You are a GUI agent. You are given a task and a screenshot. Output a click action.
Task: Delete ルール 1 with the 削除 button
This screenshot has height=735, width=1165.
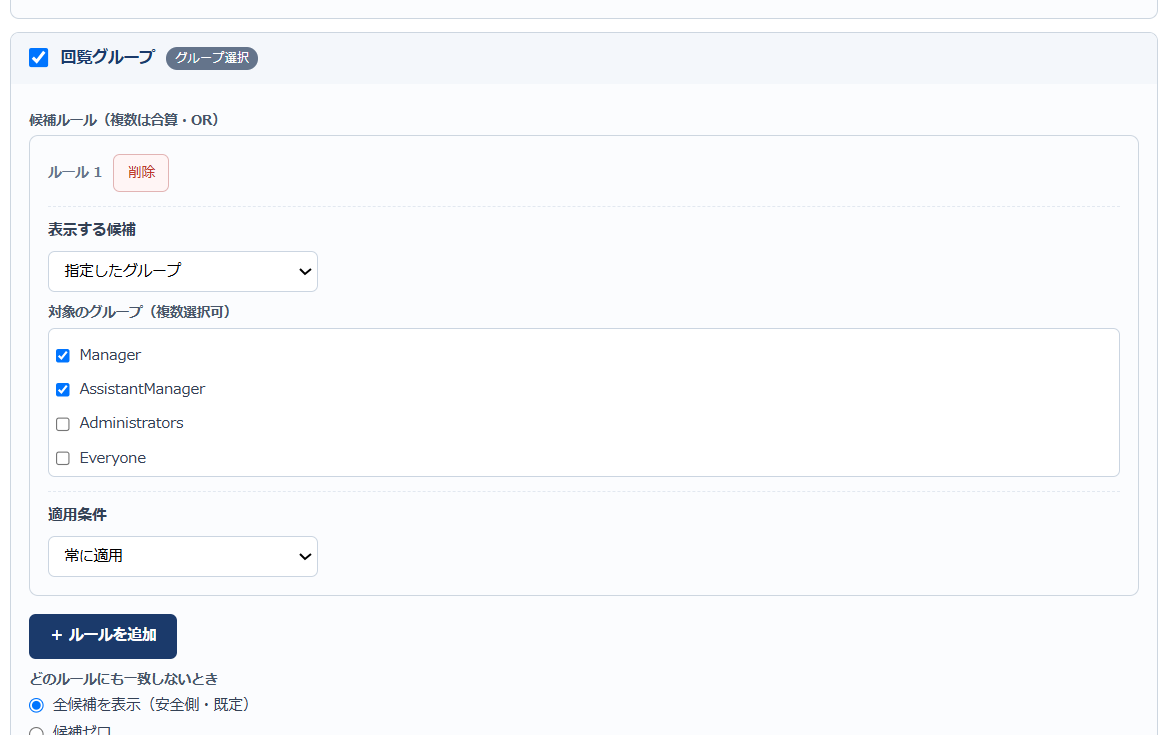(x=141, y=172)
